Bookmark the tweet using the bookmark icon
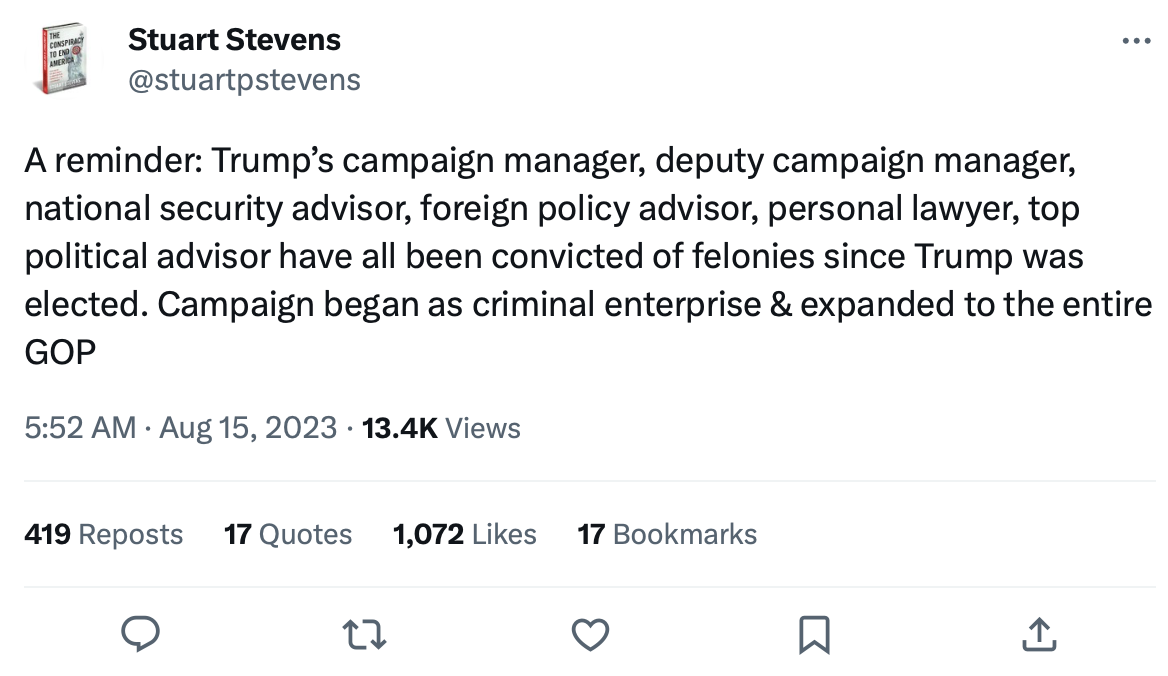Viewport: 1168px width, 676px height. click(814, 633)
